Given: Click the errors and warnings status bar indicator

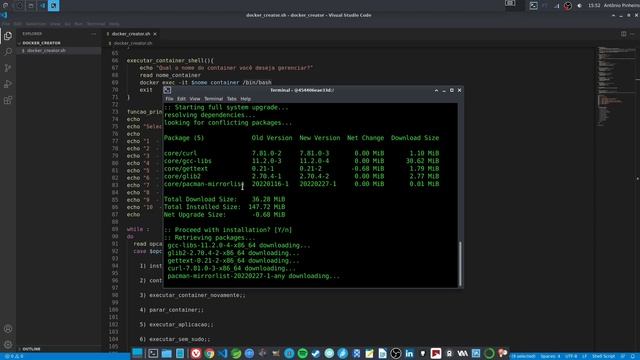Looking at the screenshot, I should tap(14, 356).
